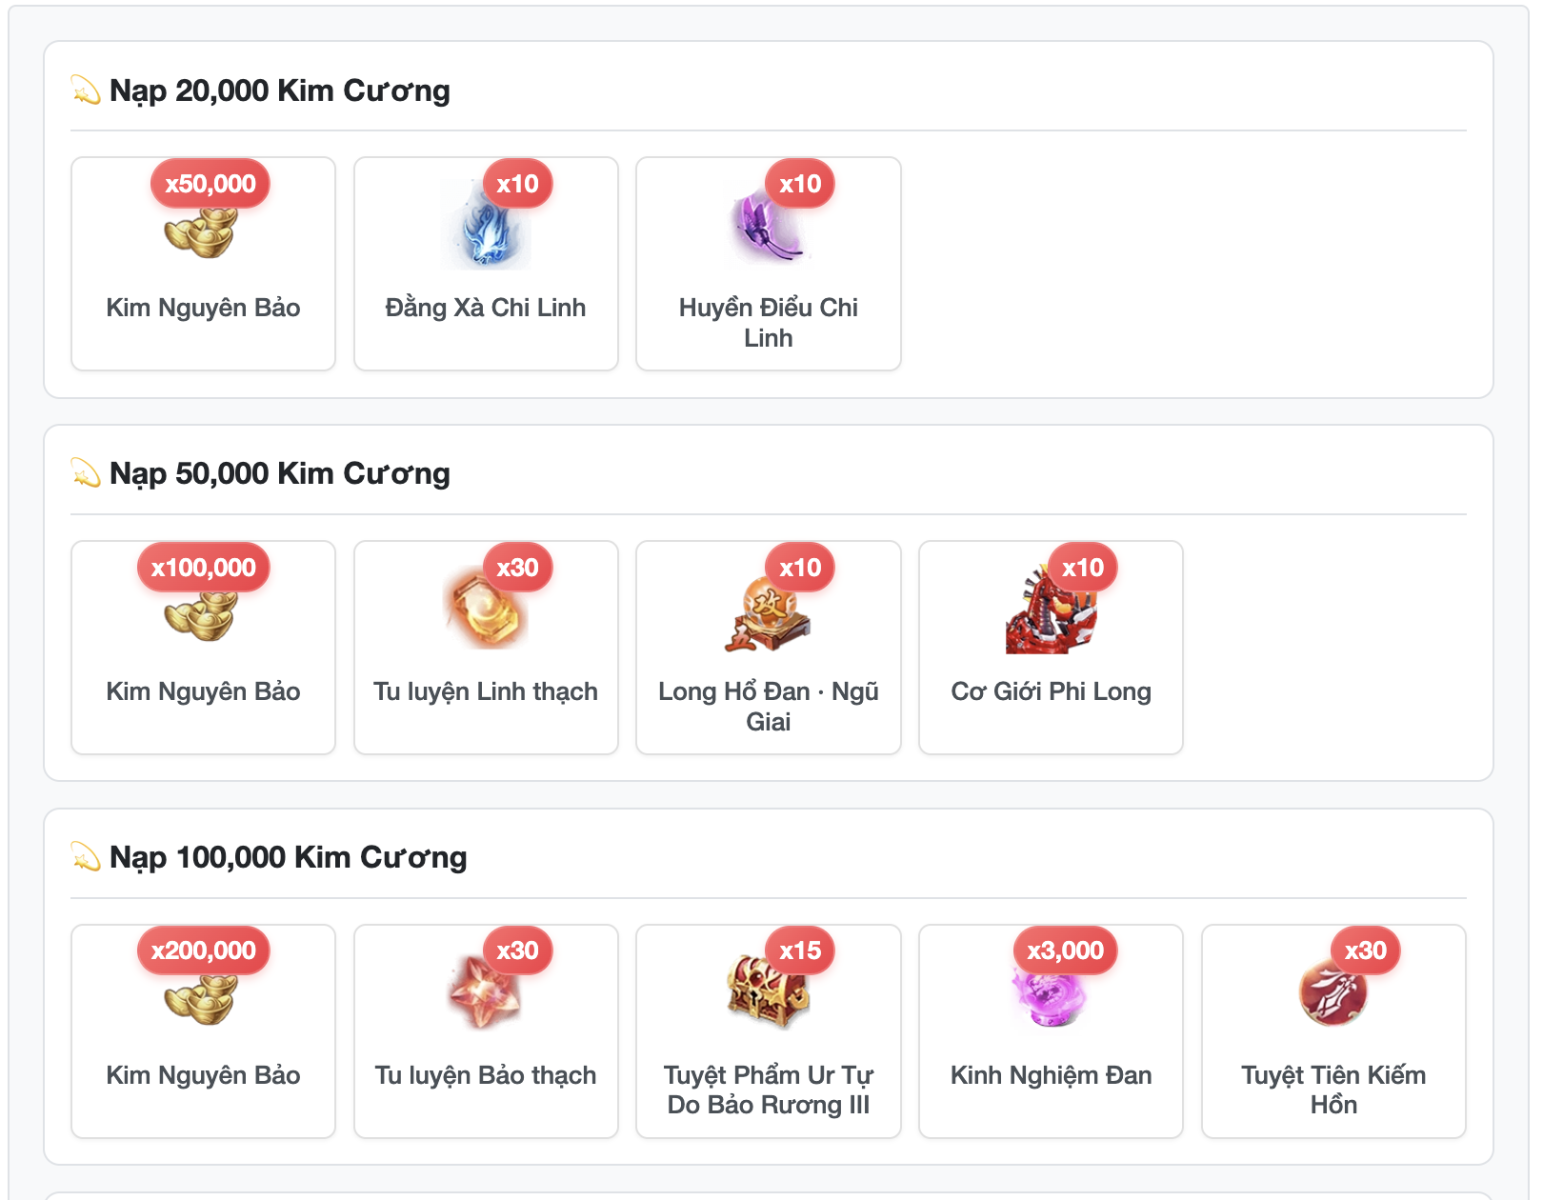This screenshot has width=1543, height=1200.
Task: Click the gold ingot icon in 20,000 tier
Action: click(202, 232)
